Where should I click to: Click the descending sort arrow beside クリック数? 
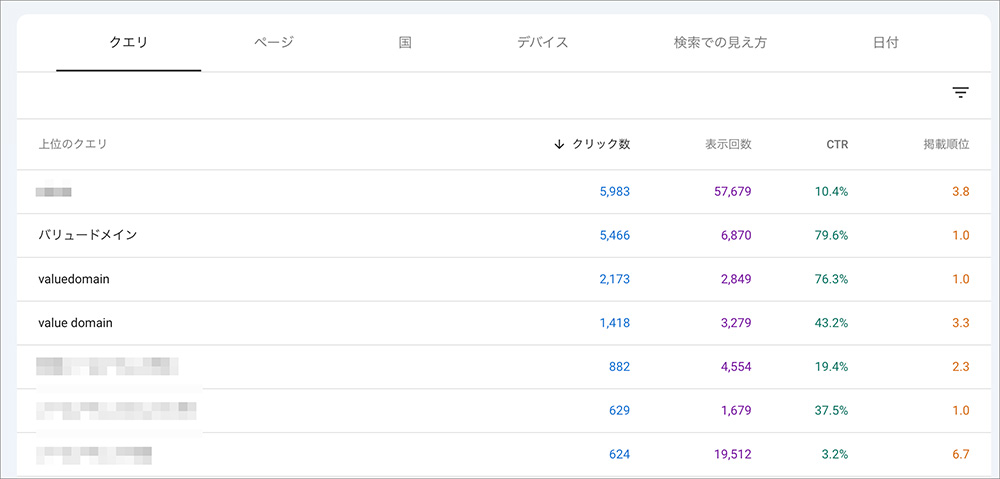(559, 144)
